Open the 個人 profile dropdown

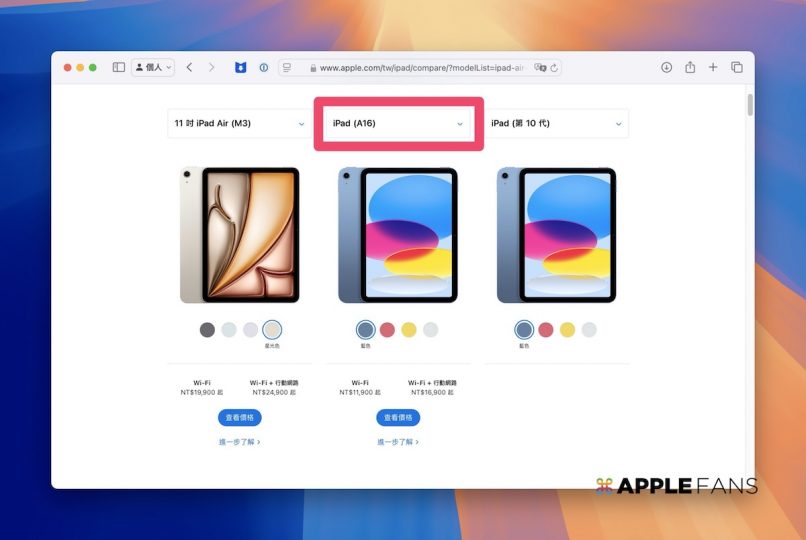pos(153,67)
